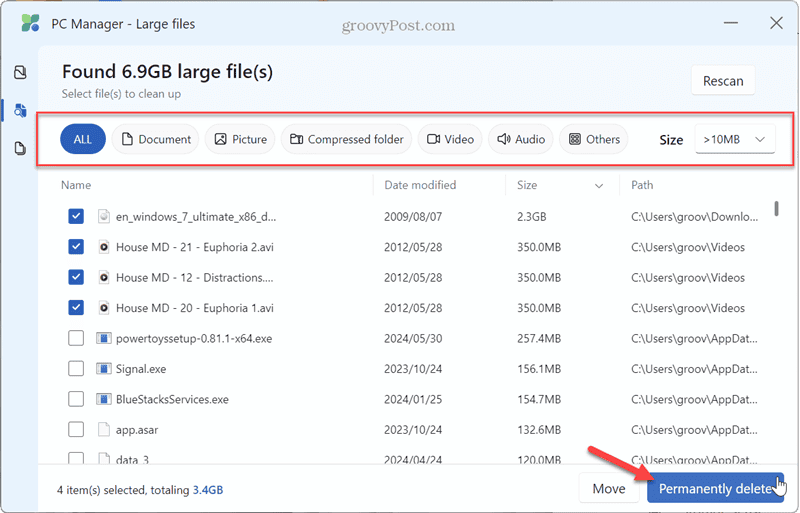The image size is (800, 513).
Task: Open the file page sidebar icon
Action: [20, 149]
